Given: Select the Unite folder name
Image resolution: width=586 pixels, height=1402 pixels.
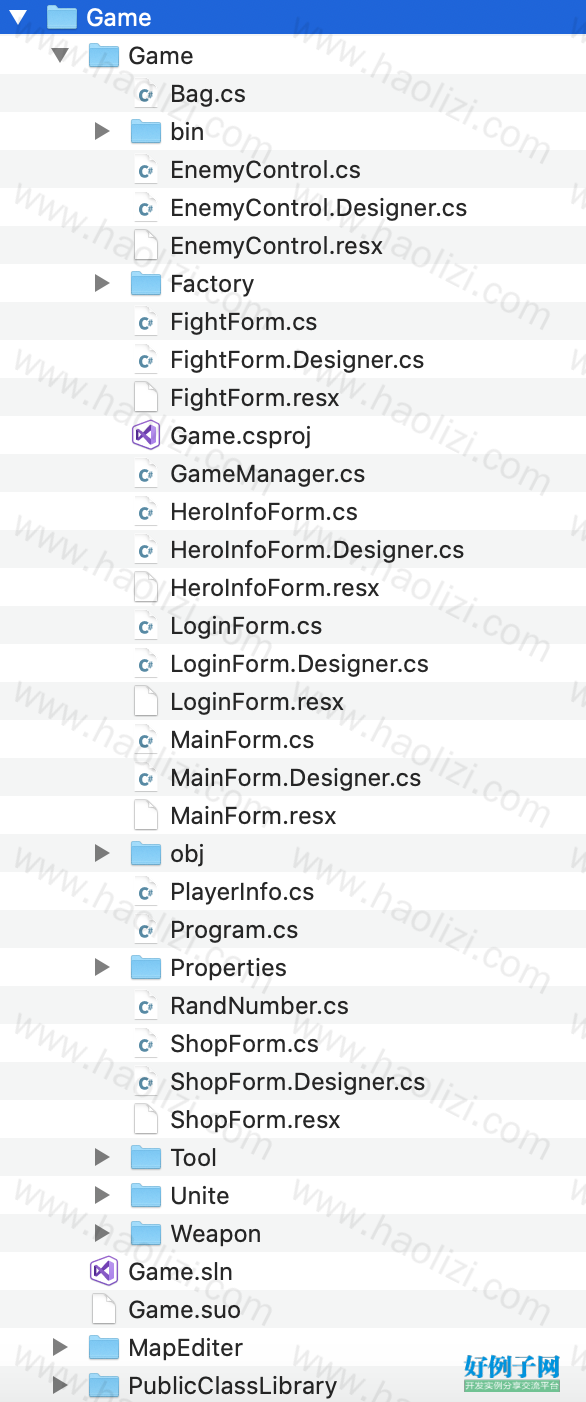Looking at the screenshot, I should 200,1196.
